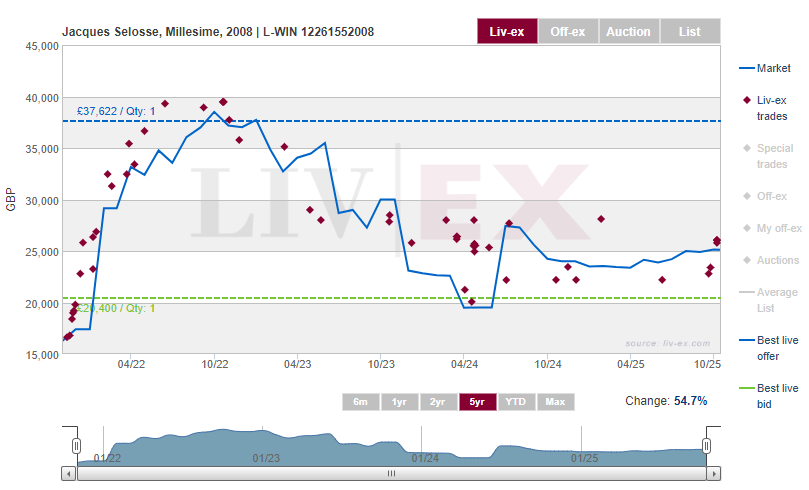Click the highest trade diamond near 10/22
The width and height of the screenshot is (809, 490).
[x=223, y=102]
